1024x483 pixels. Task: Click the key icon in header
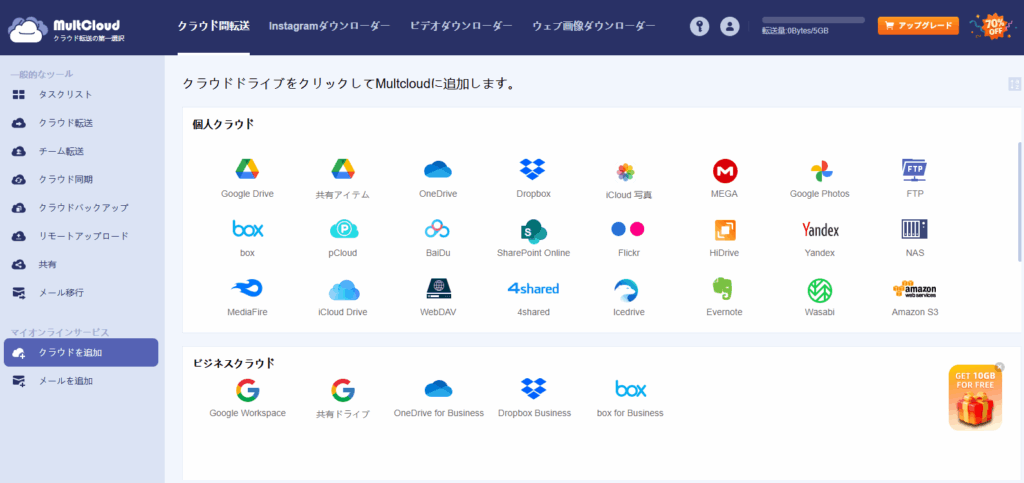pyautogui.click(x=699, y=26)
